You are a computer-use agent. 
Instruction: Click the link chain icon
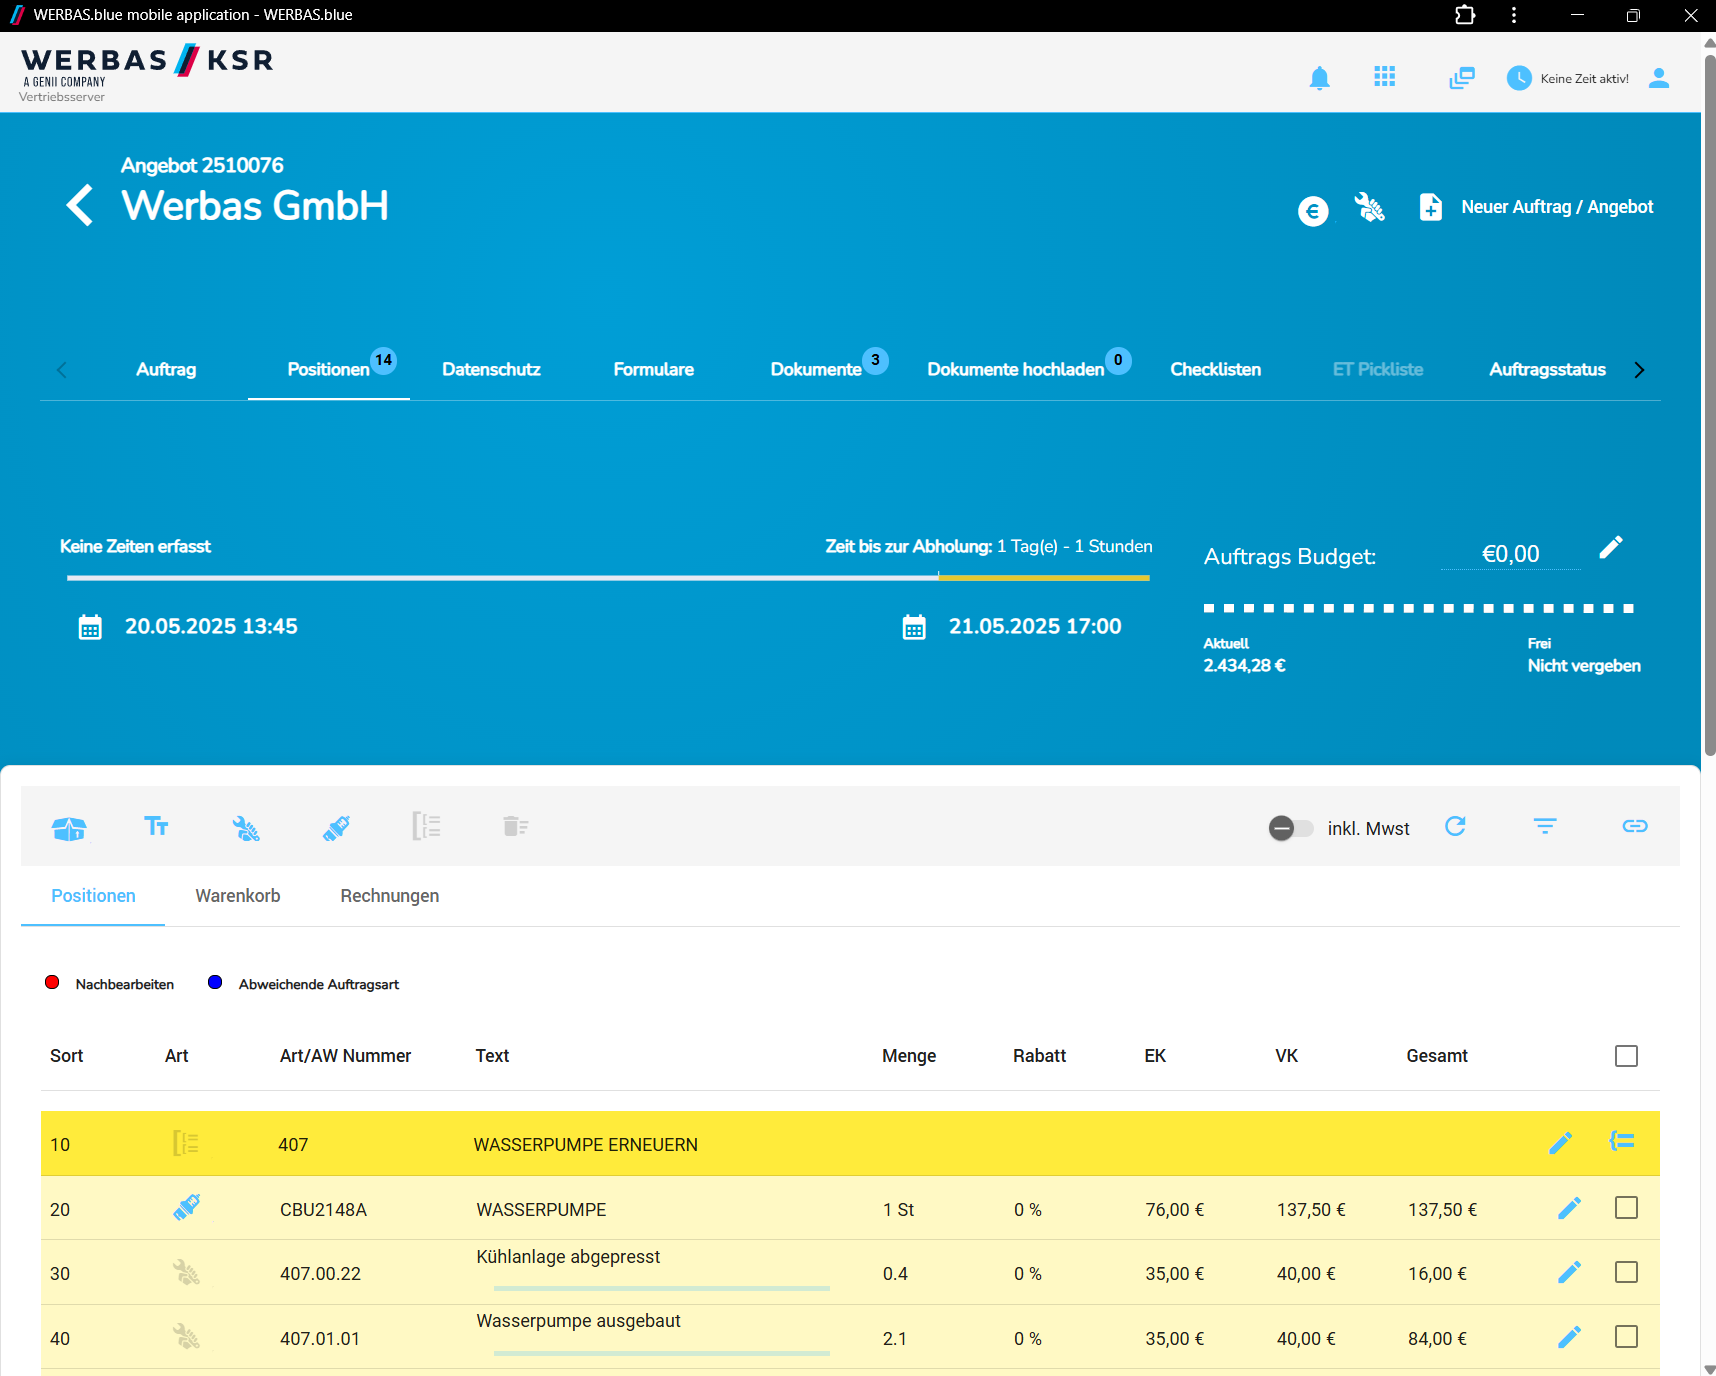[1635, 826]
